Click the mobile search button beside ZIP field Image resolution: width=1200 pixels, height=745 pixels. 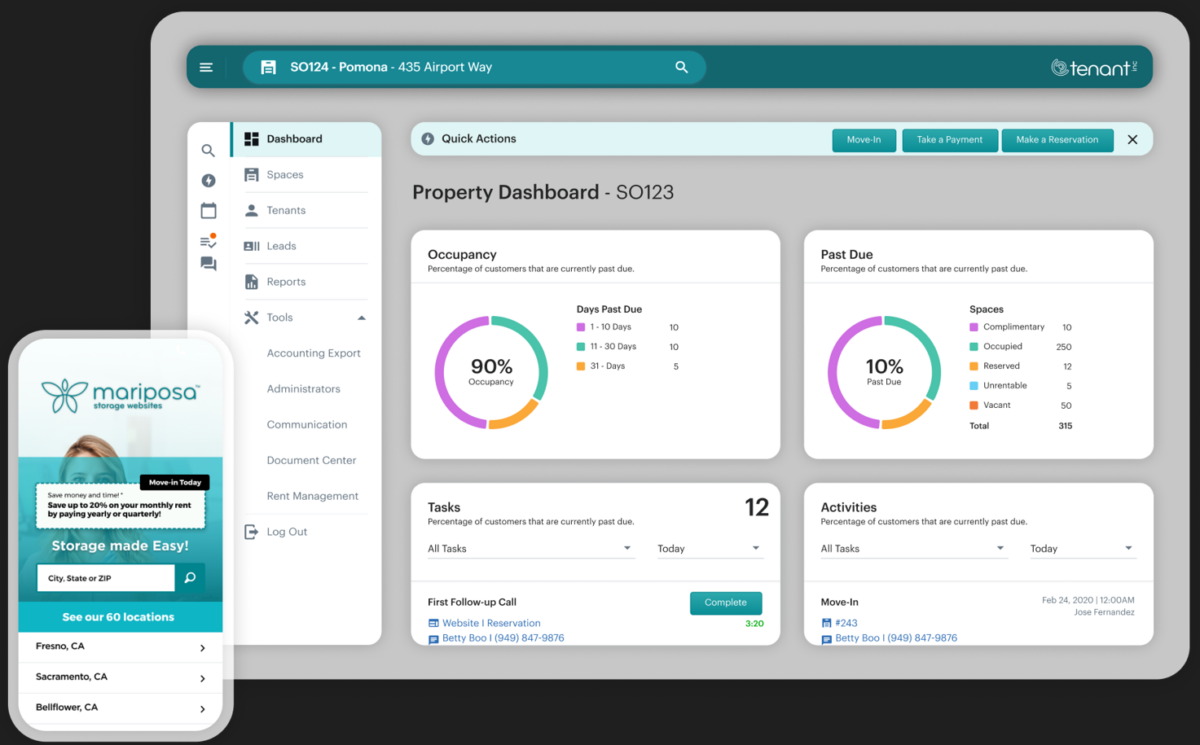click(x=189, y=578)
